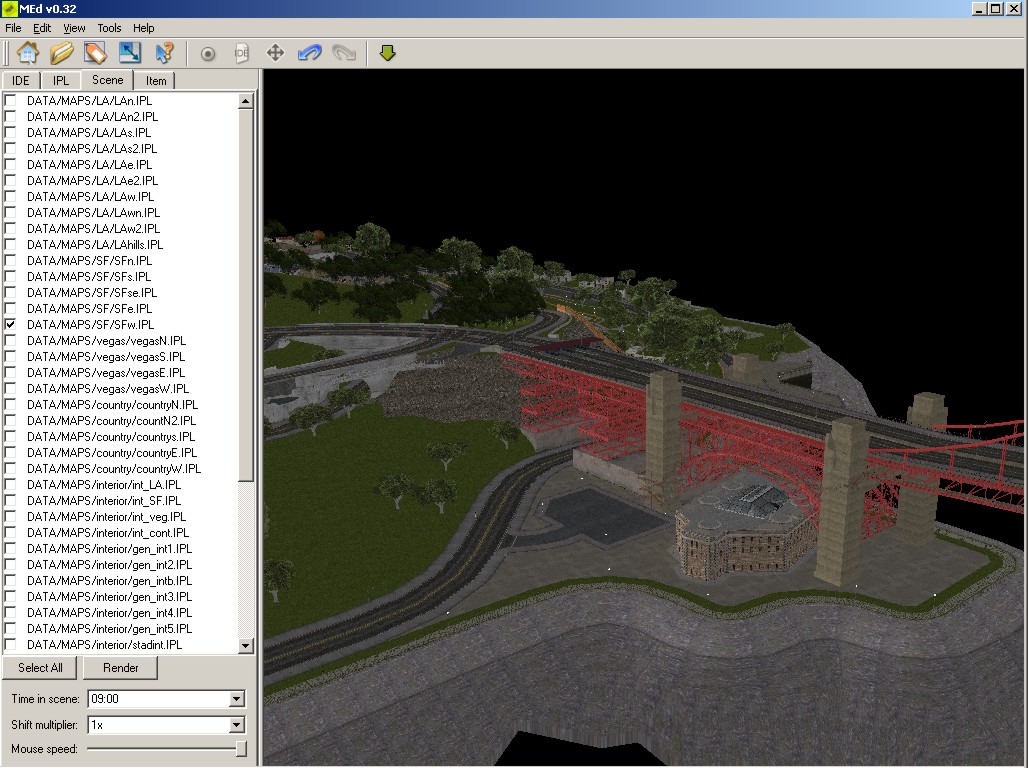The width and height of the screenshot is (1028, 768).
Task: Select DATA/MAPS/country/countrys.IPL text row
Action: (x=111, y=437)
